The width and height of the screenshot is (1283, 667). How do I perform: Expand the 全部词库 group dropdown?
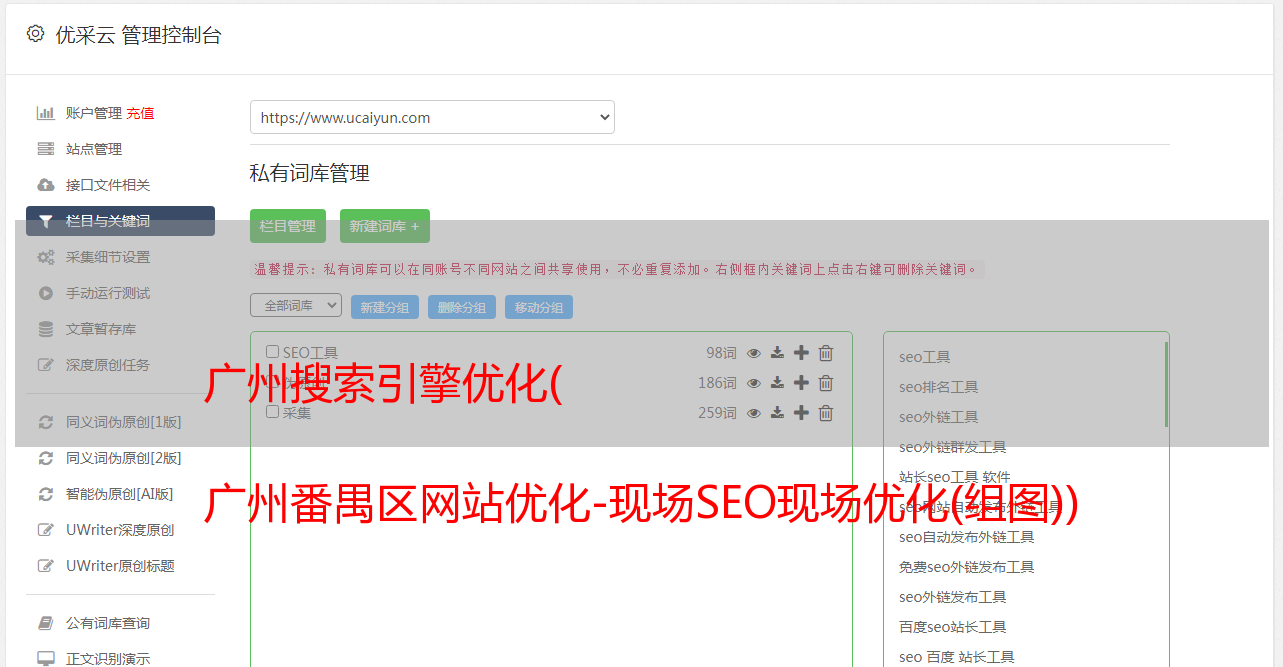[x=296, y=305]
